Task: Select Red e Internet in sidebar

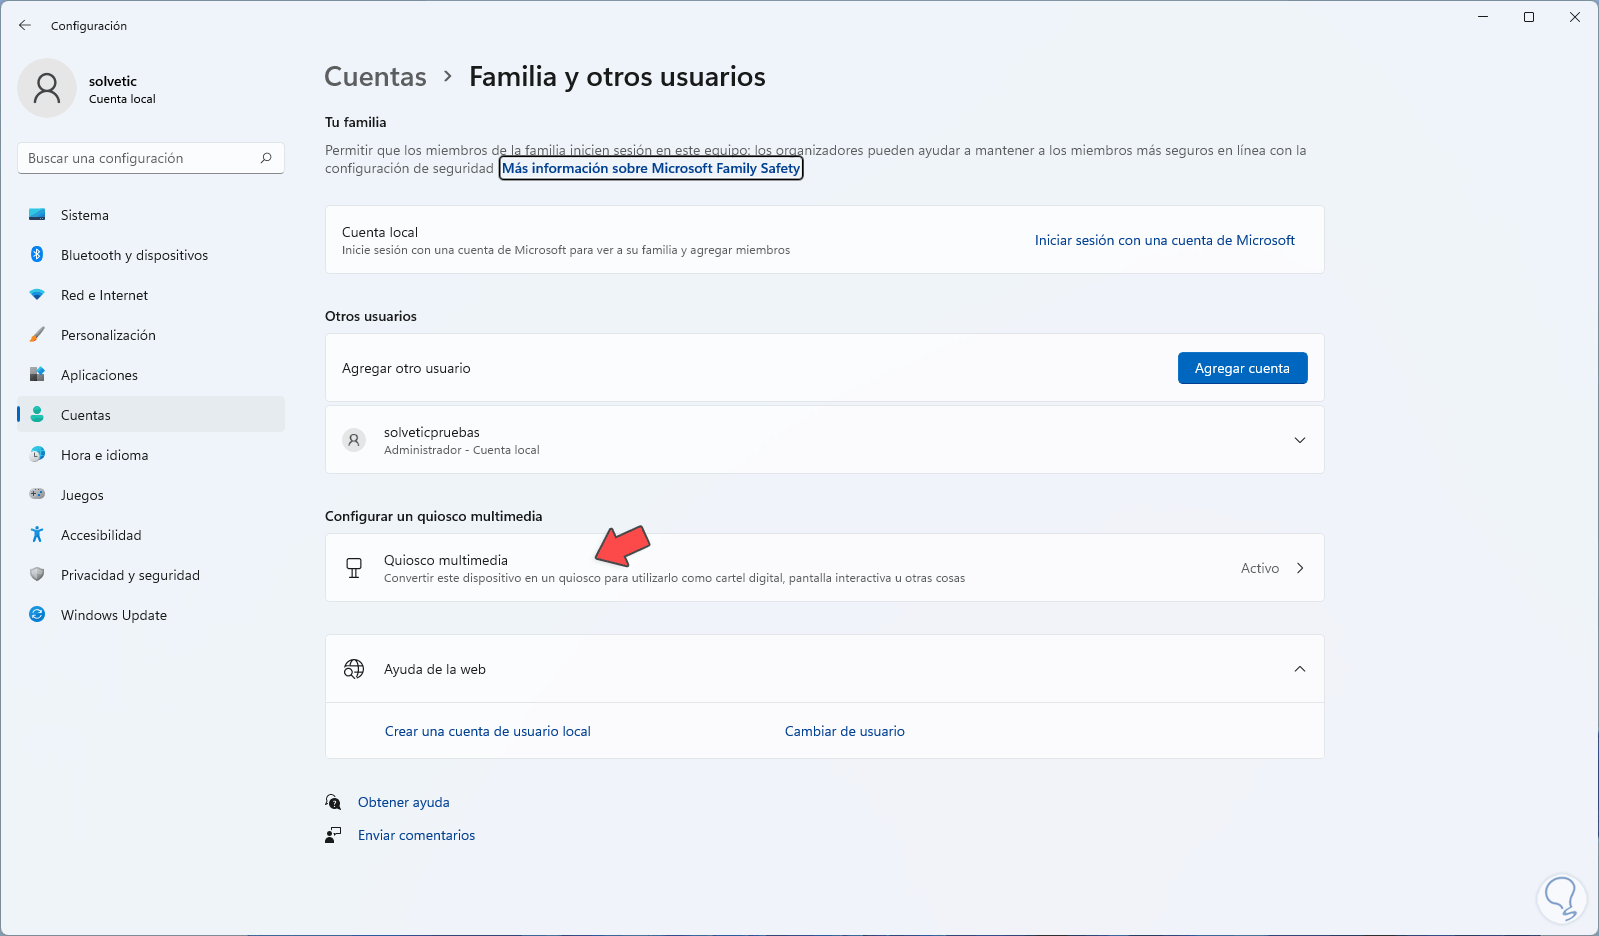Action: point(104,295)
